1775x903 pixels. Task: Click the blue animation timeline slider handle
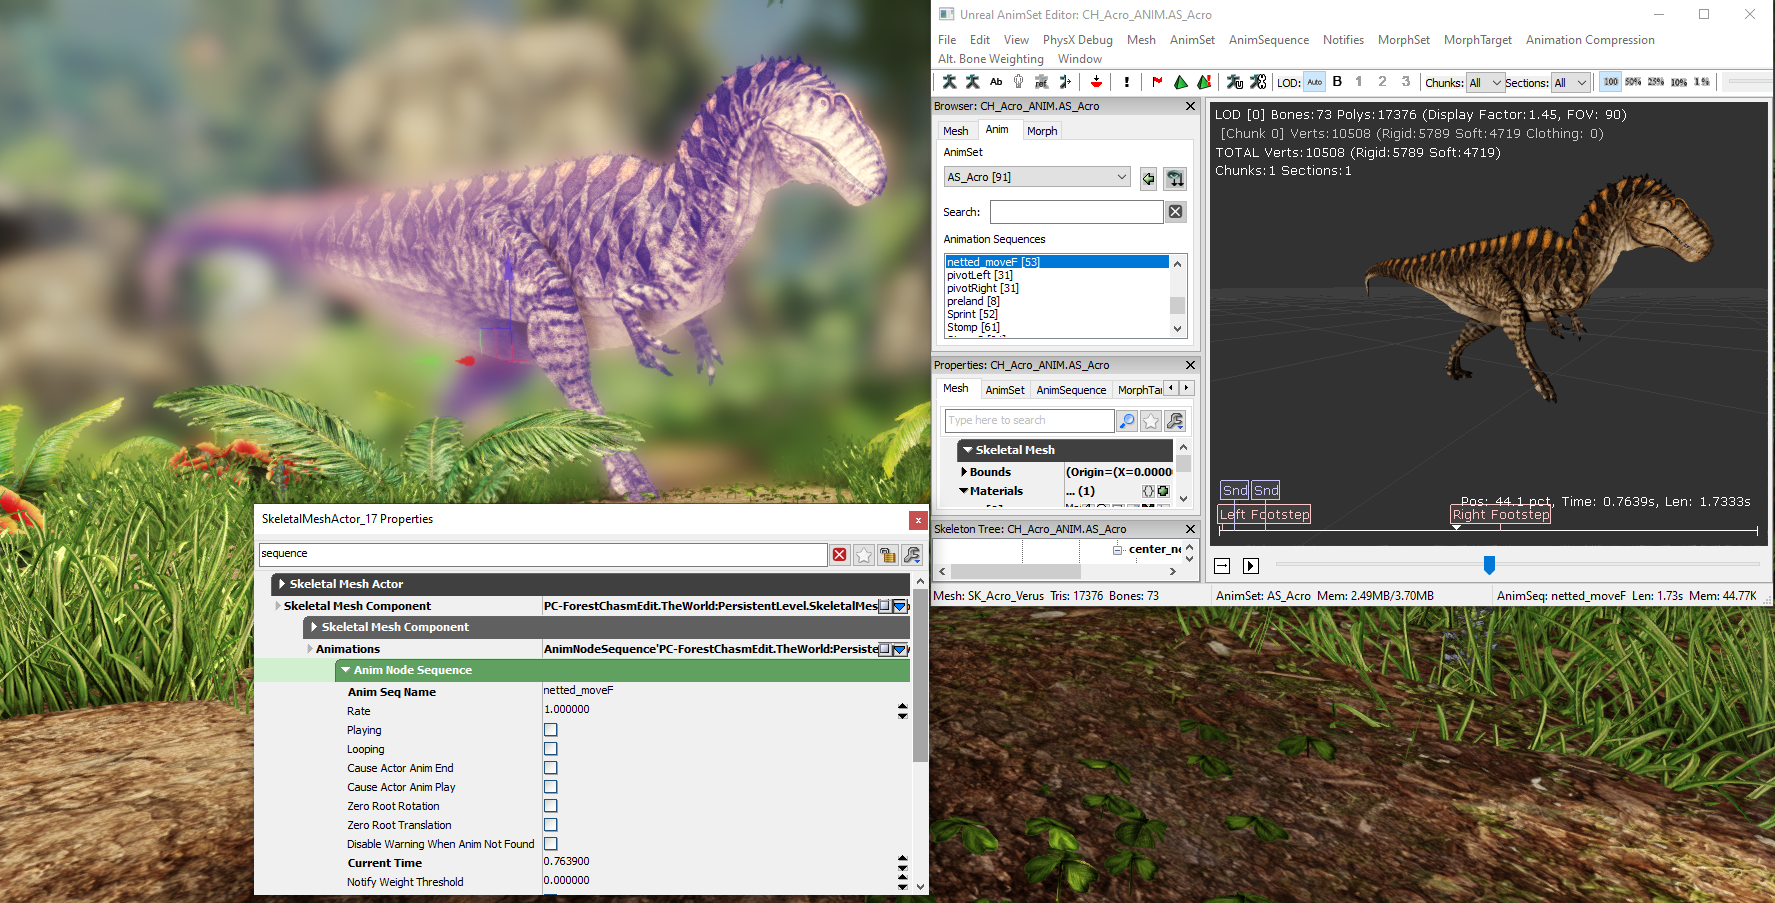(x=1489, y=566)
